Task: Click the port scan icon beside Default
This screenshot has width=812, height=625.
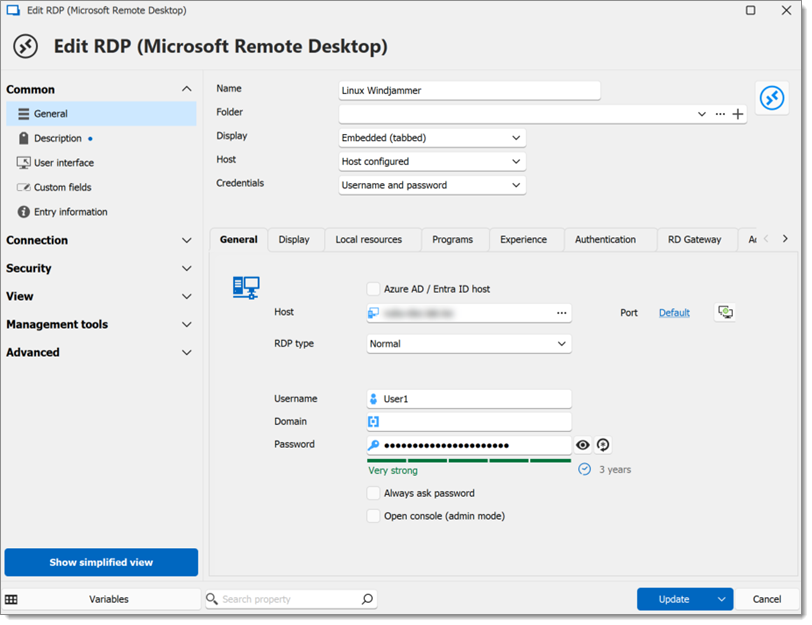Action: pyautogui.click(x=726, y=312)
